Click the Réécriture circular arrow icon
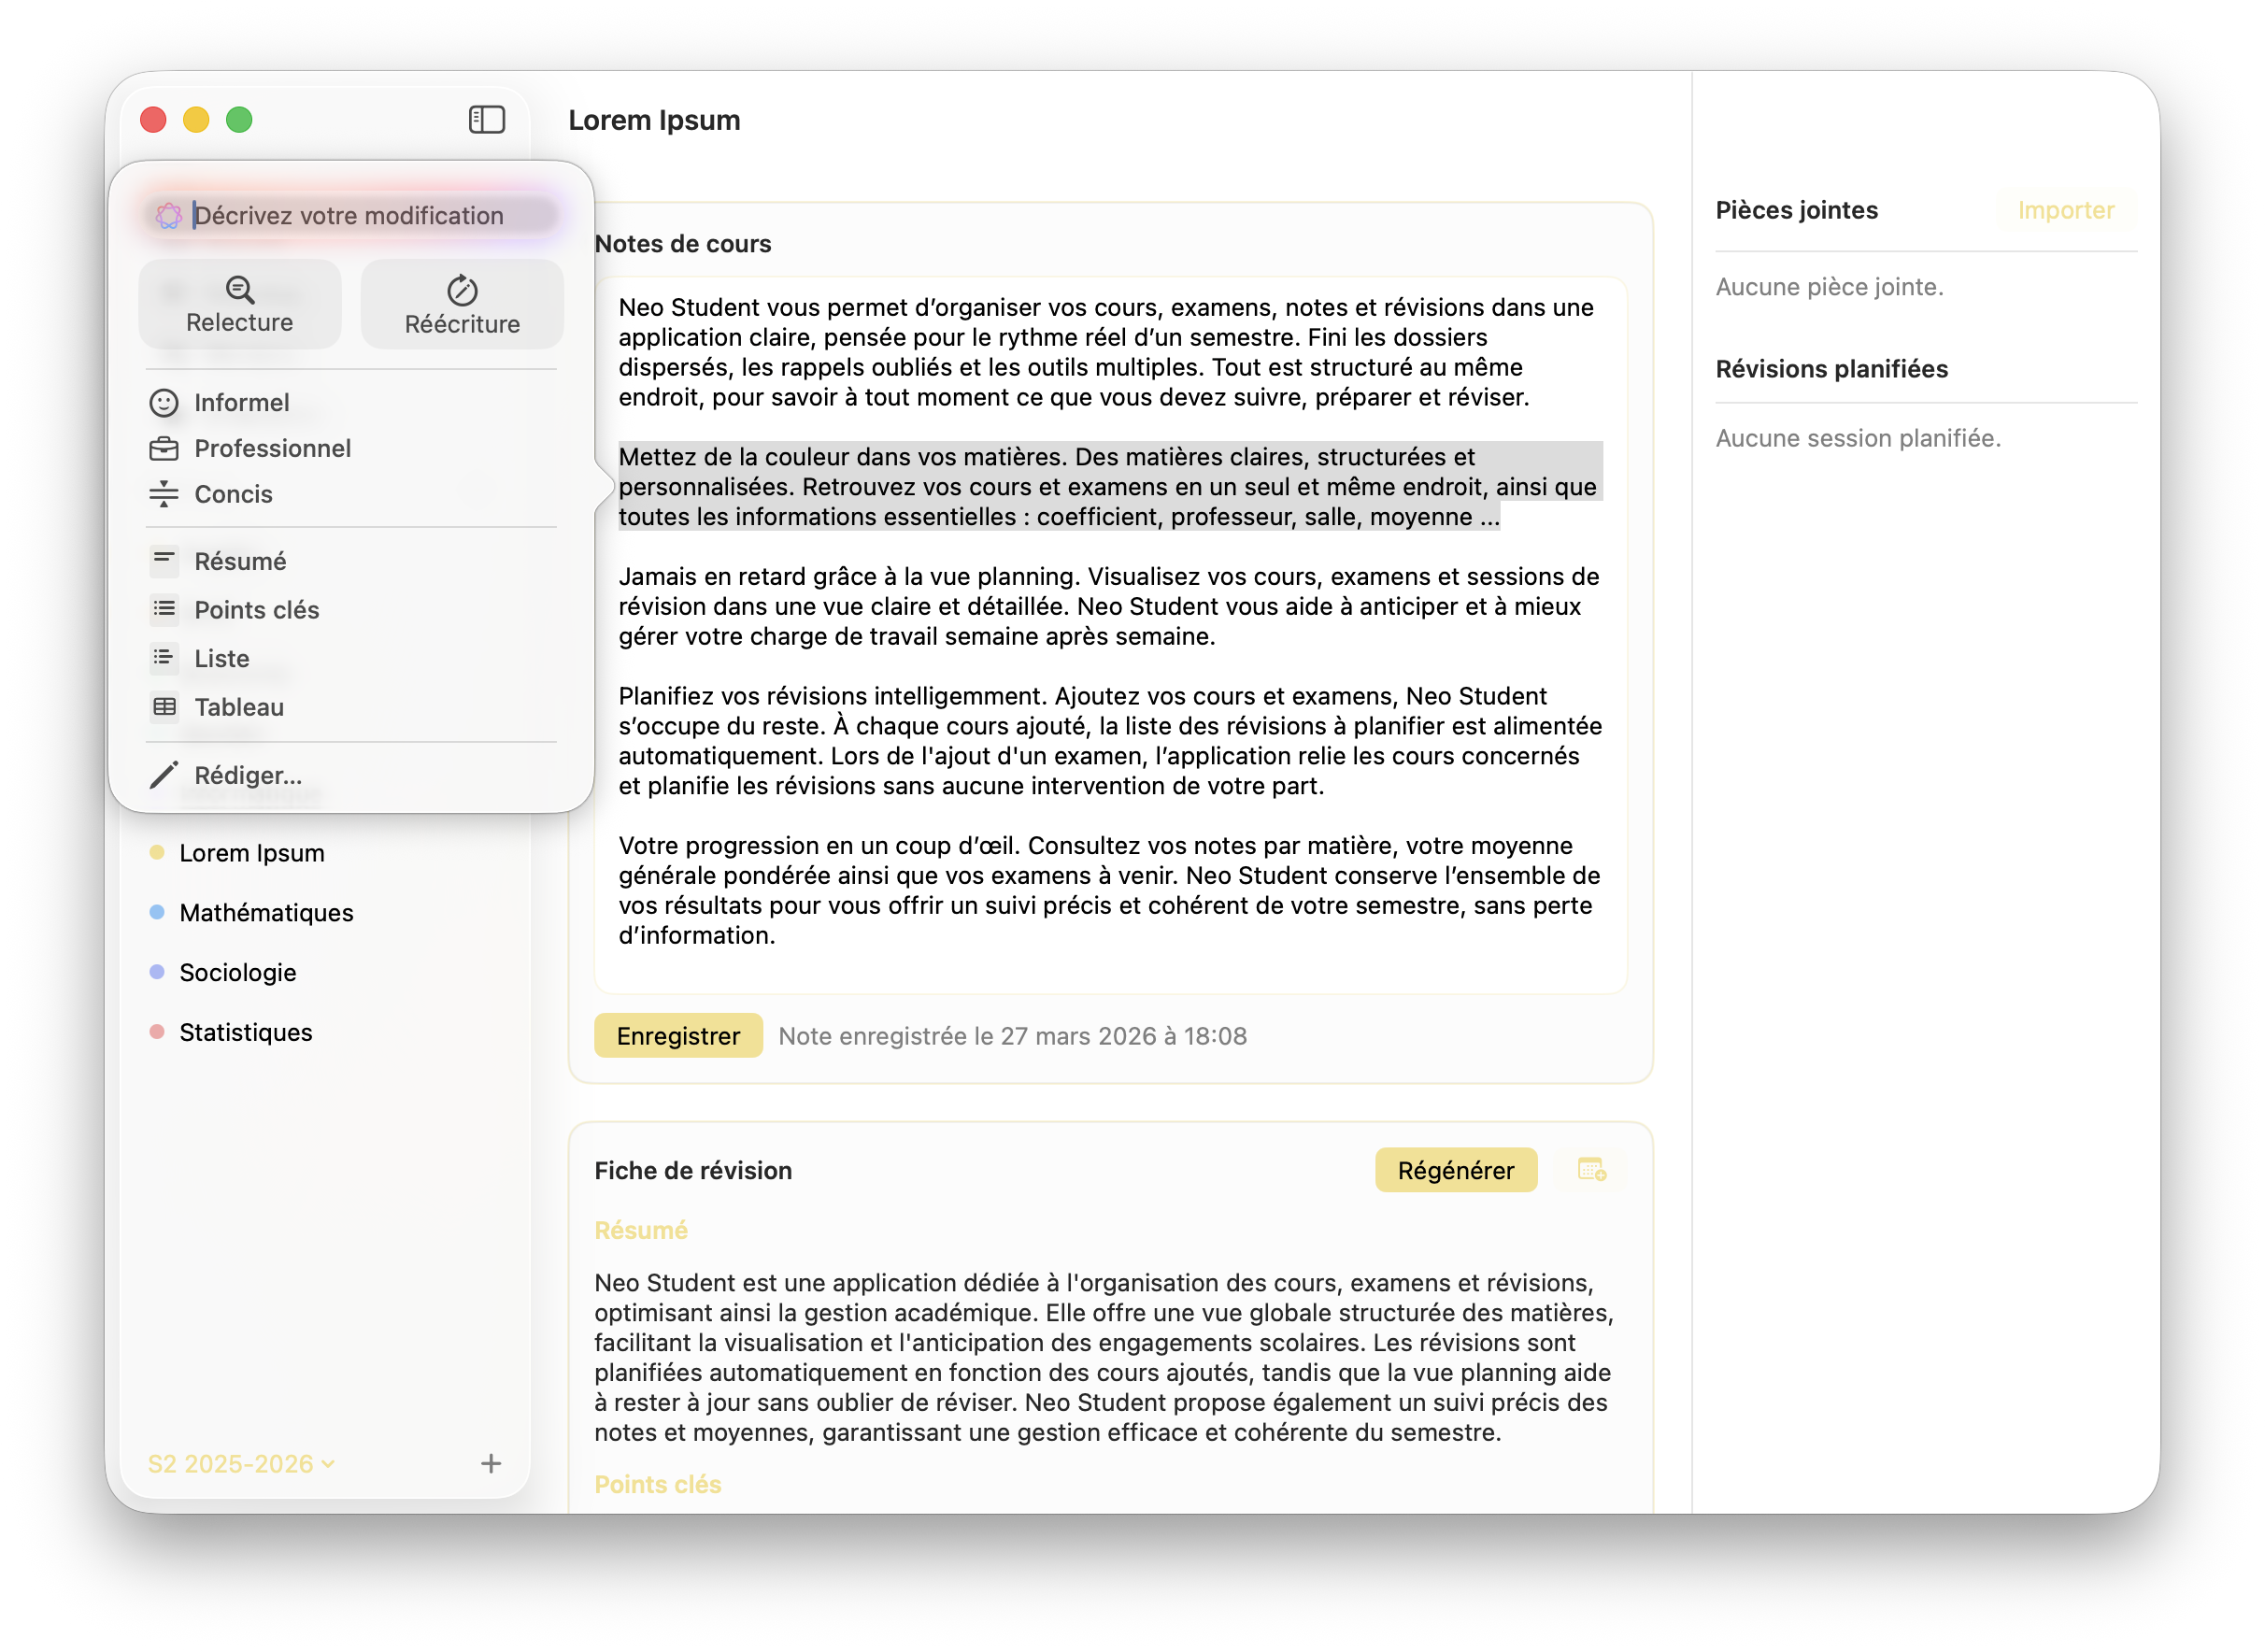This screenshot has width=2265, height=1652. pyautogui.click(x=462, y=290)
